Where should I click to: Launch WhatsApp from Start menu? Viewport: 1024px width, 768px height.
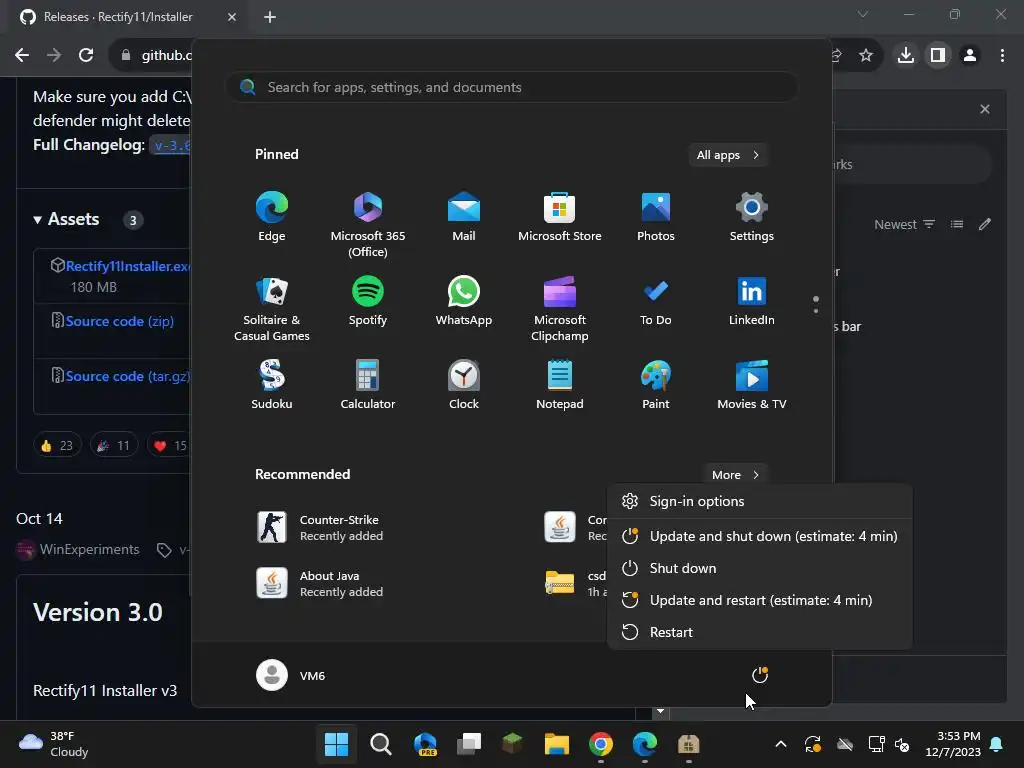pyautogui.click(x=464, y=302)
